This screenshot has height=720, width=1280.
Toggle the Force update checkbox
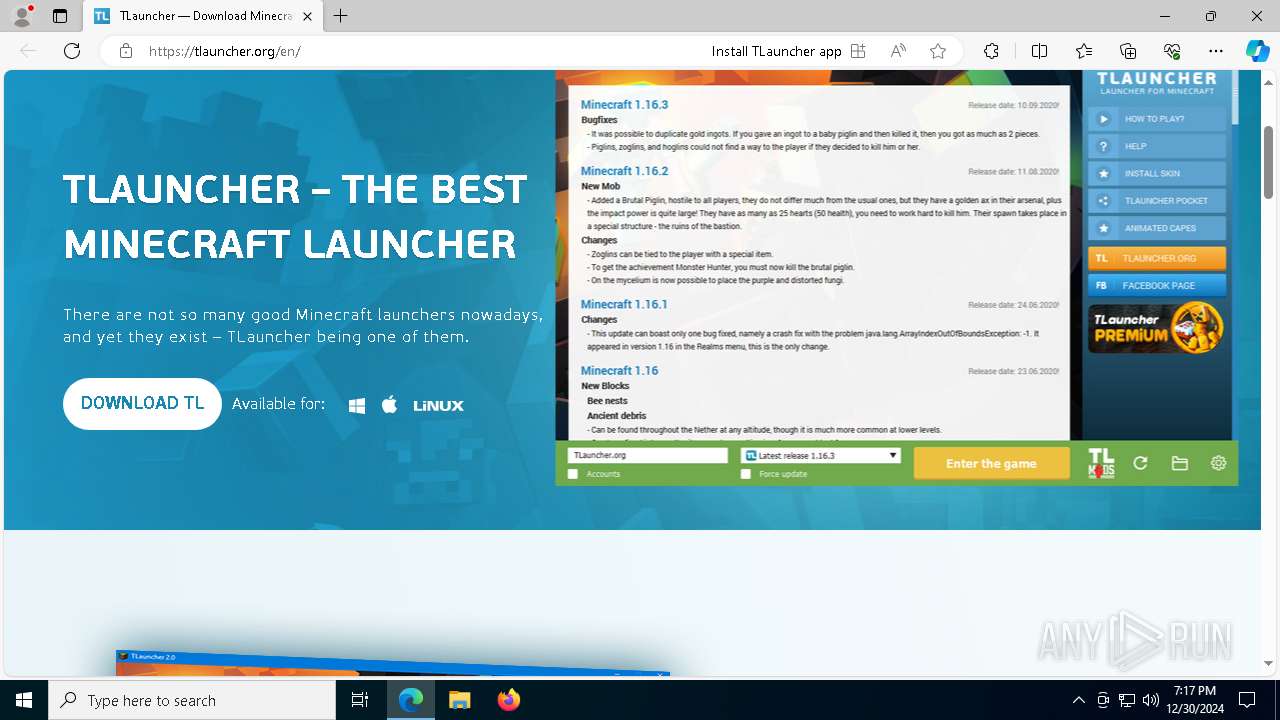pos(746,474)
